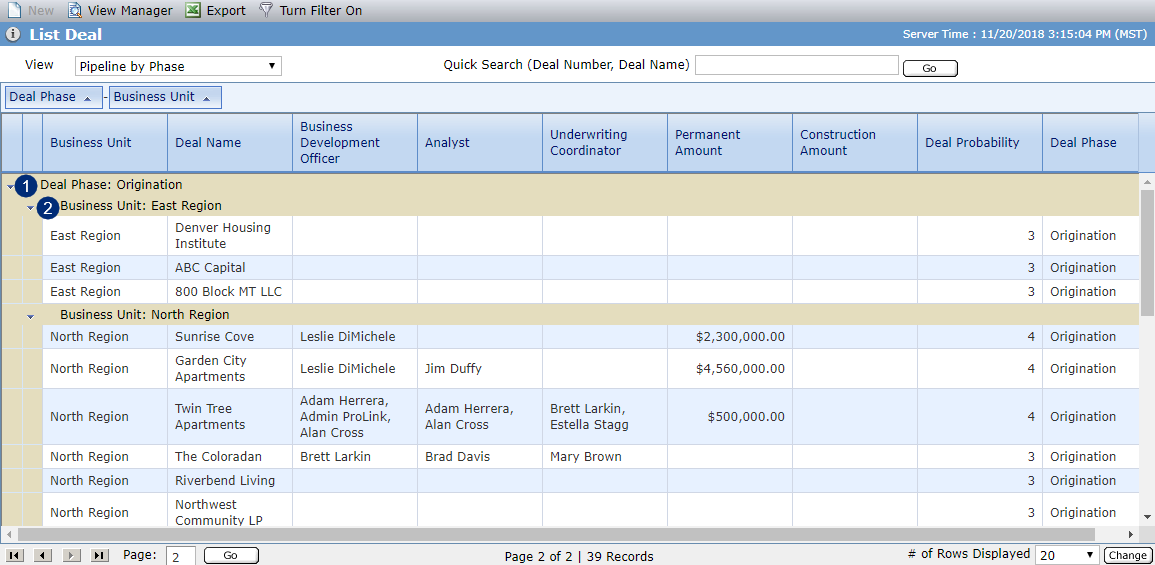Sort by Business Unit column header
The image size is (1155, 565).
pos(105,143)
